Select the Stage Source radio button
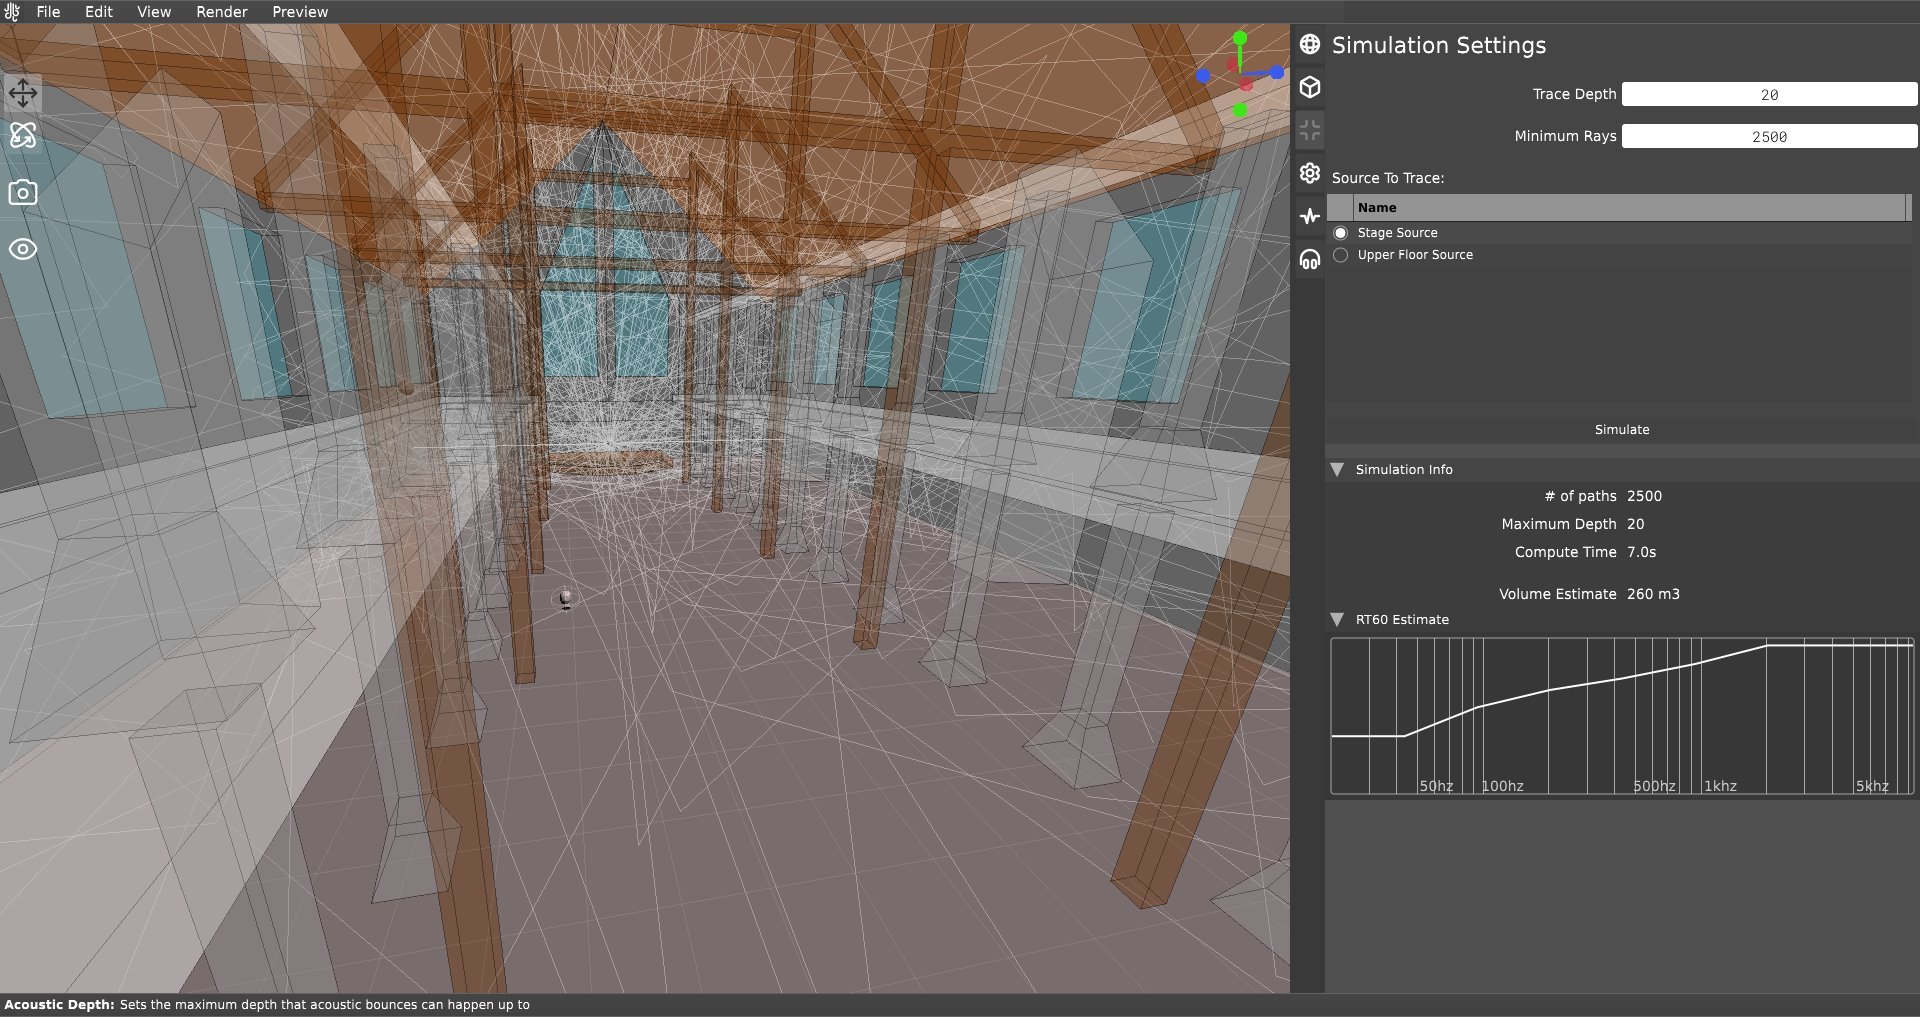Viewport: 1920px width, 1017px height. click(x=1340, y=232)
